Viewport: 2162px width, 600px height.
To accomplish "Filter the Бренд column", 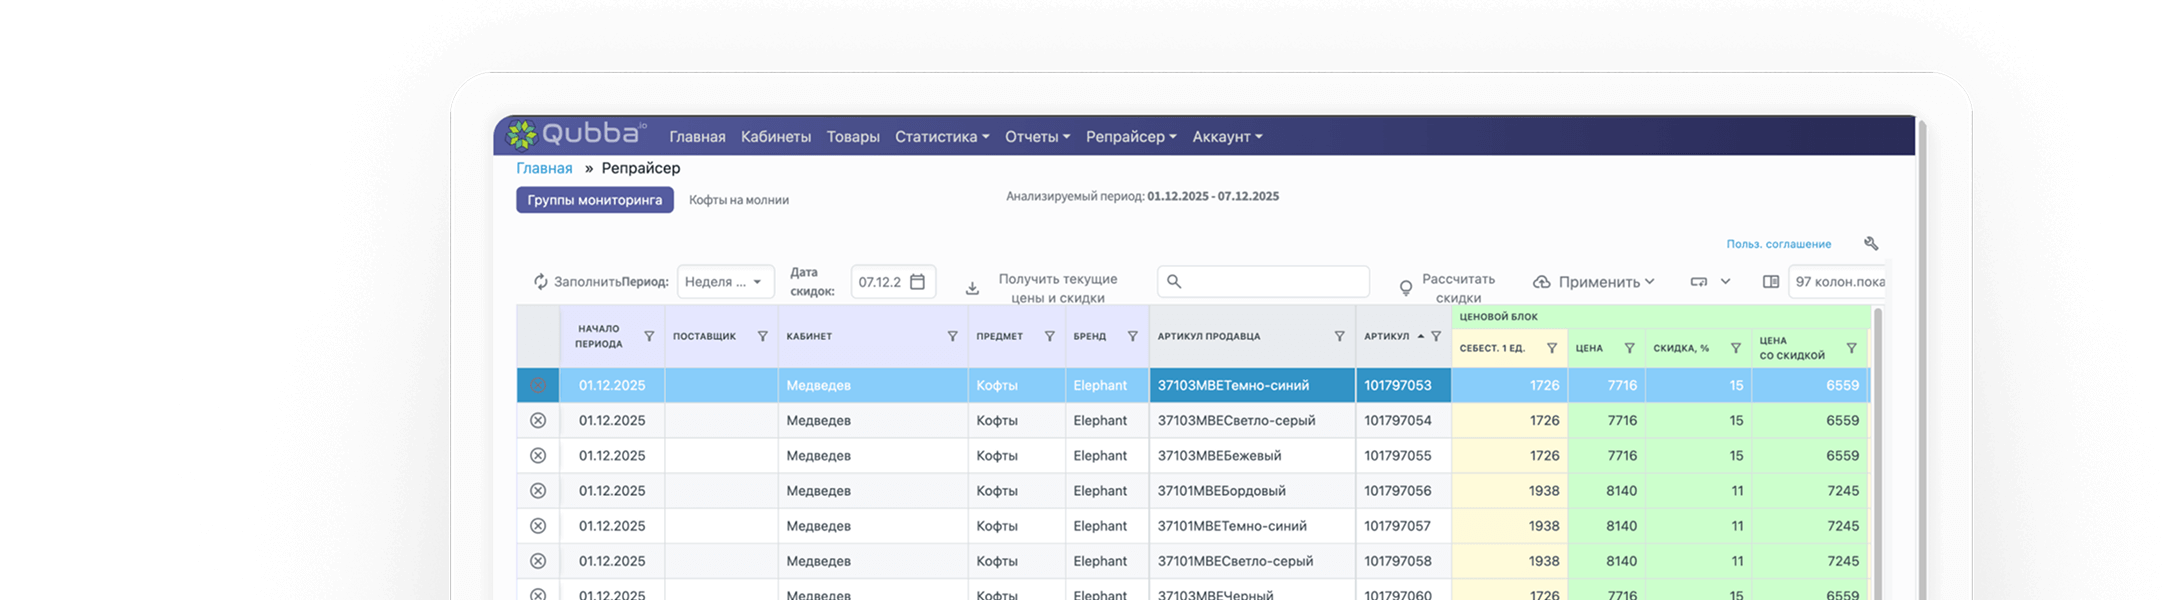I will pyautogui.click(x=1132, y=337).
